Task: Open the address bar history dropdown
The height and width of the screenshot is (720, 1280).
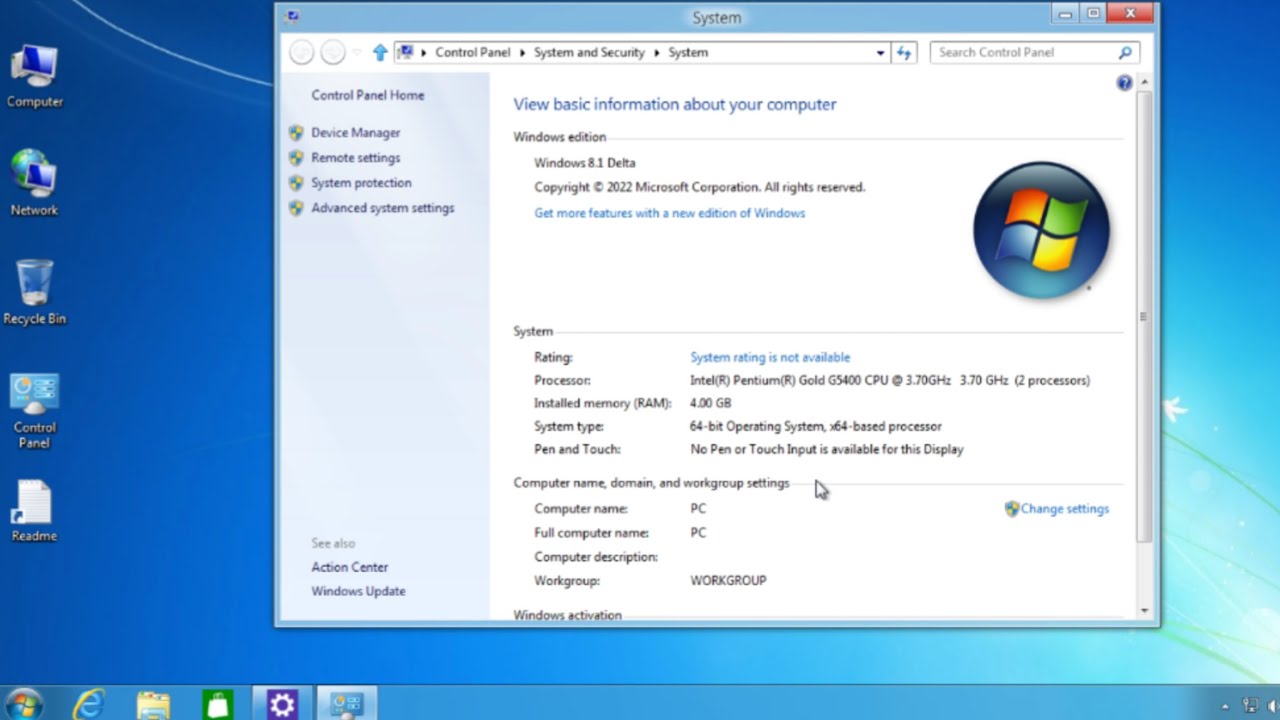Action: click(880, 52)
